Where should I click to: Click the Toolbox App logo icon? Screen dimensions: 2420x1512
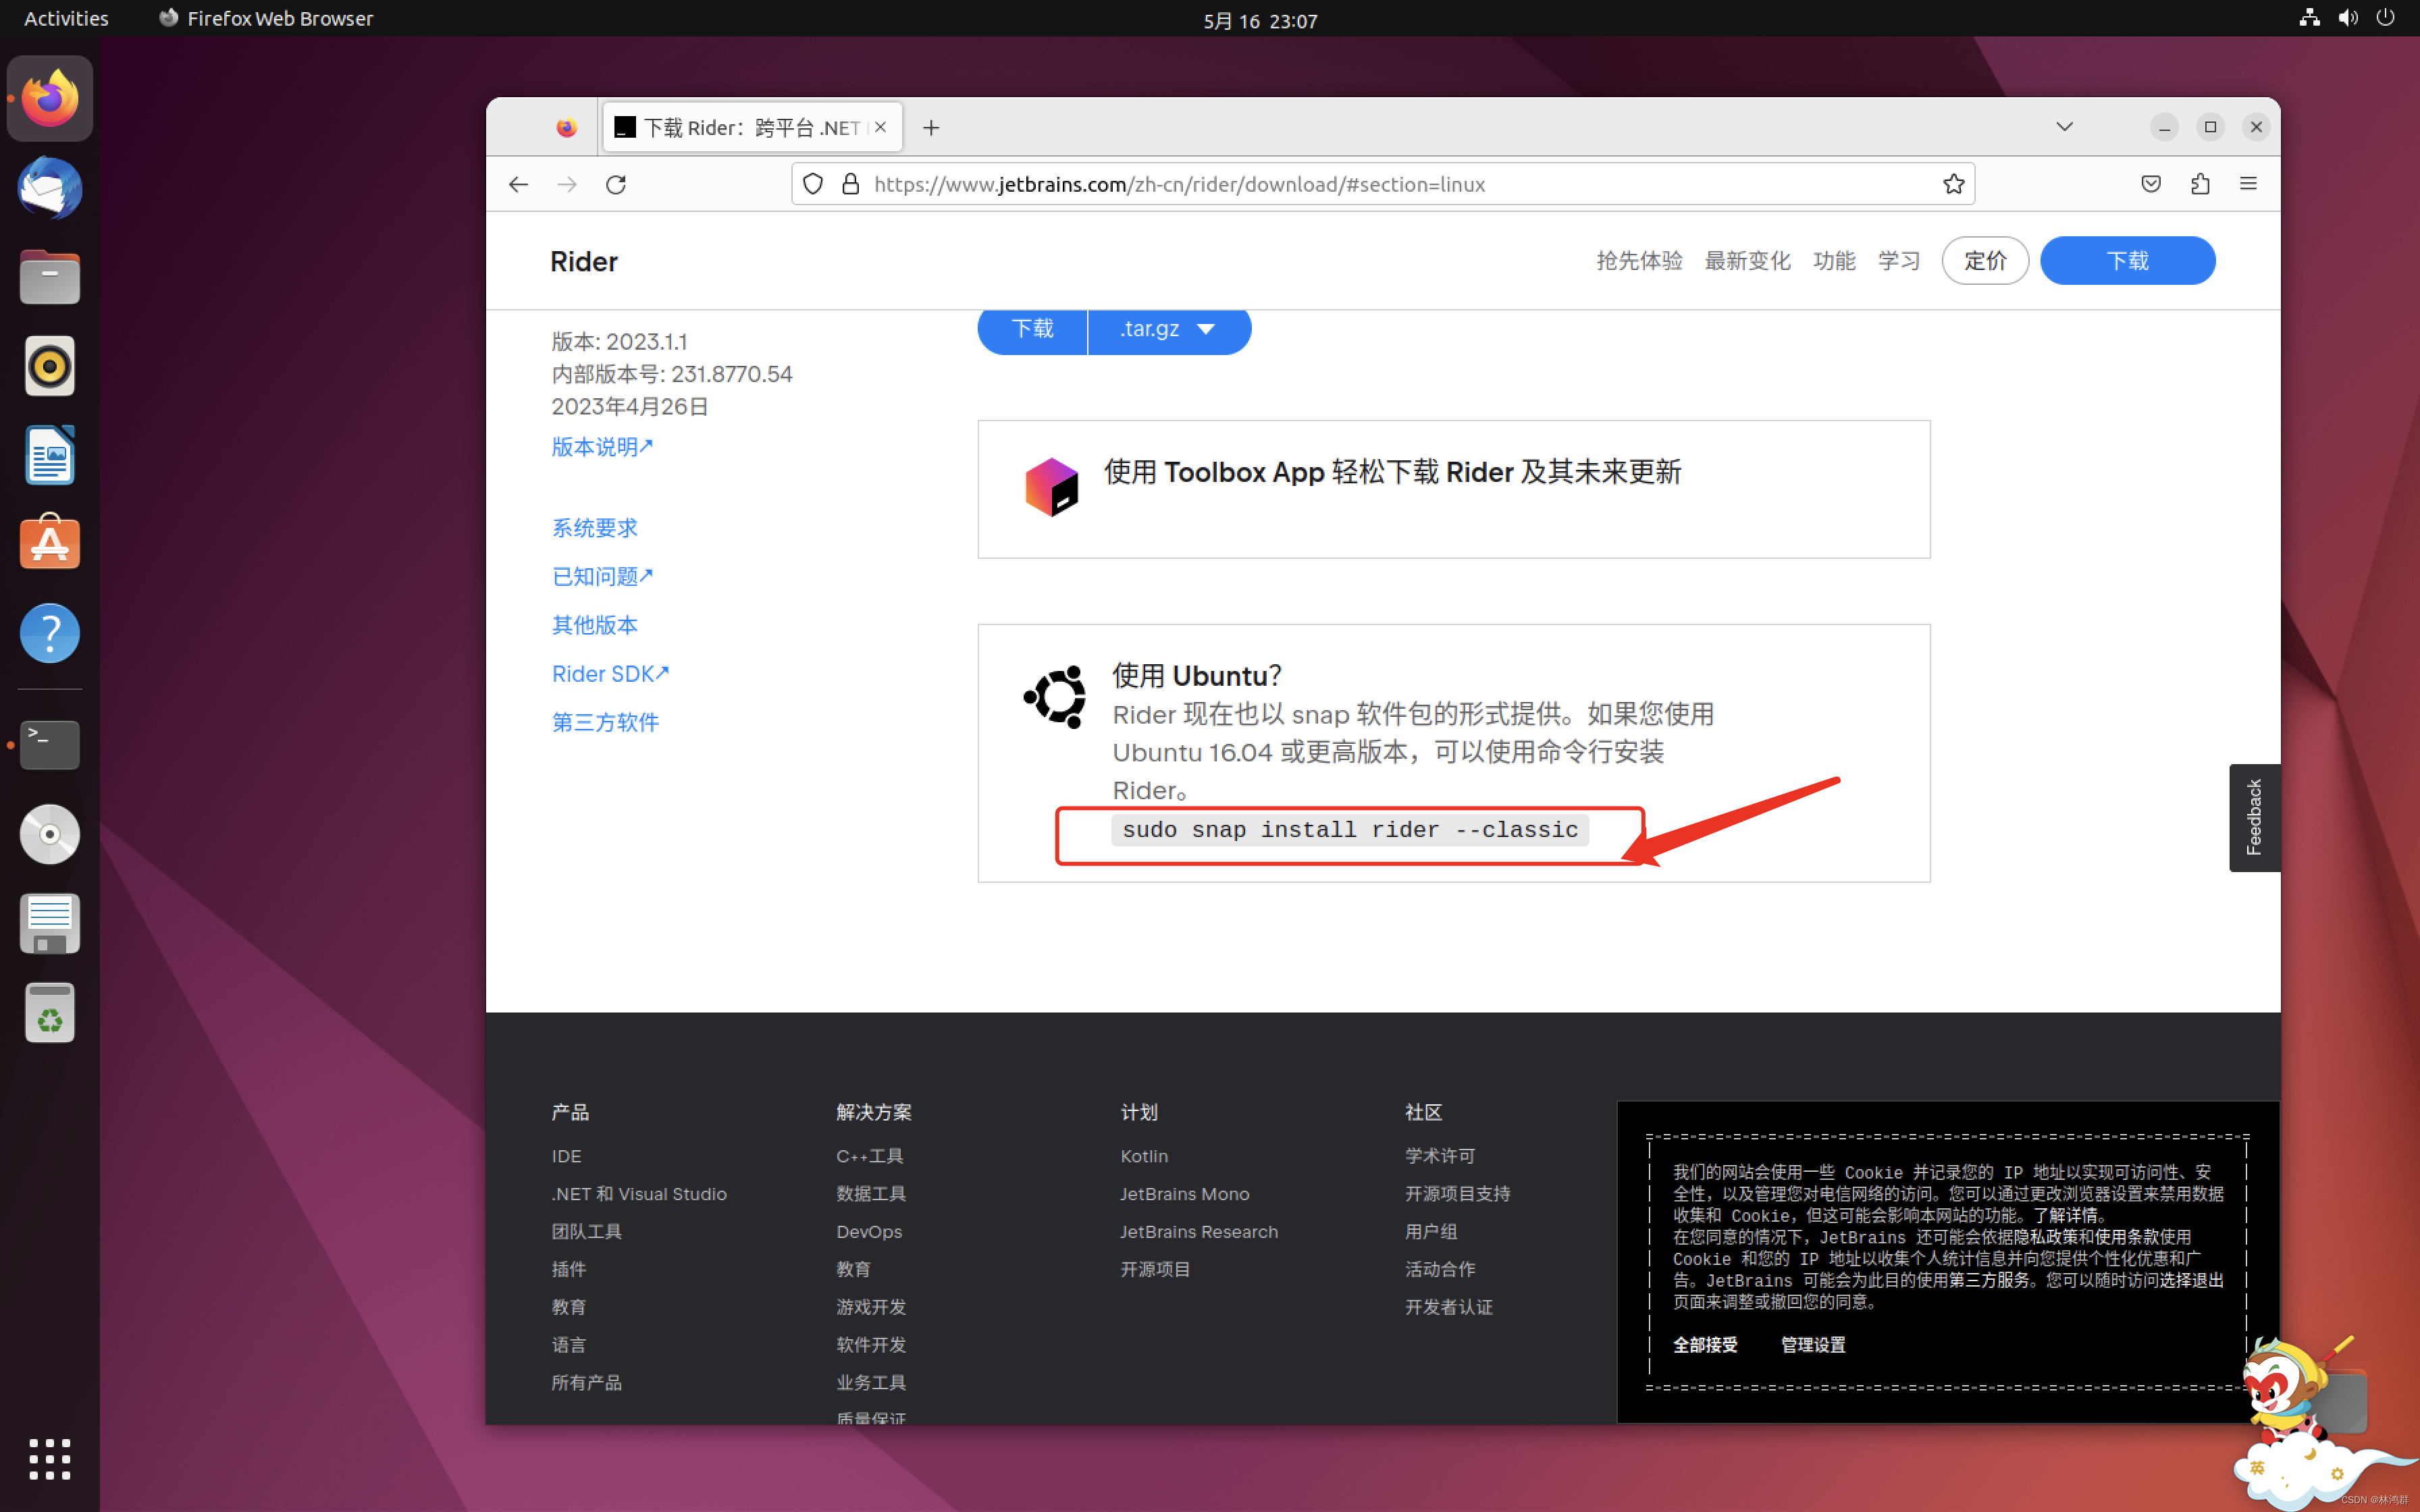pos(1051,487)
